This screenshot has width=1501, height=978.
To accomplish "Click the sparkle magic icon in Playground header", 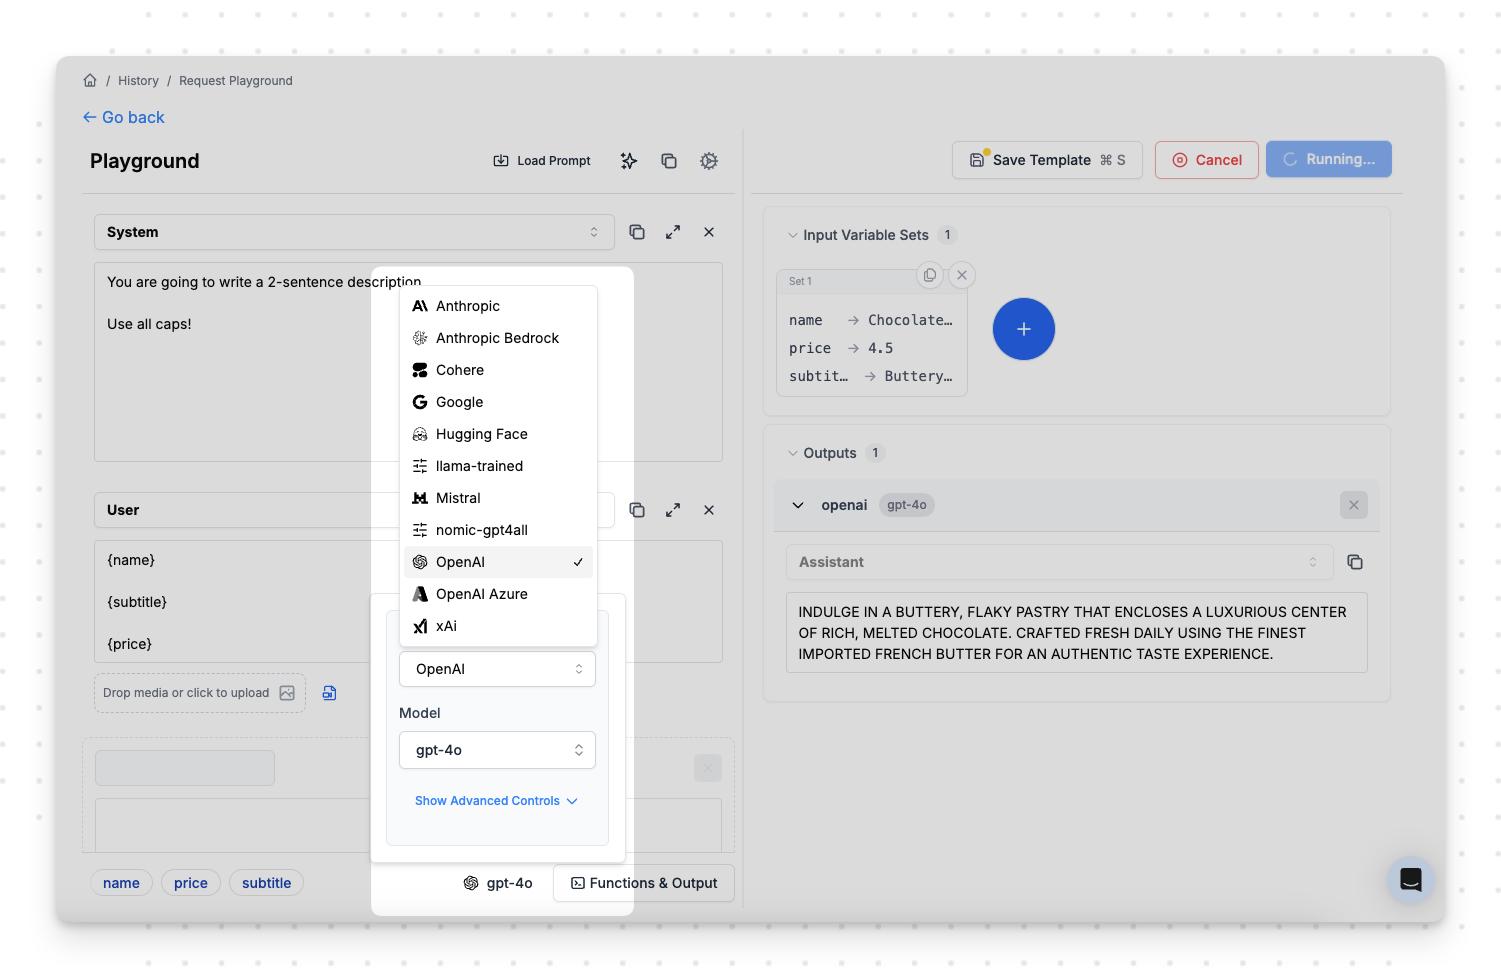I will (x=629, y=161).
